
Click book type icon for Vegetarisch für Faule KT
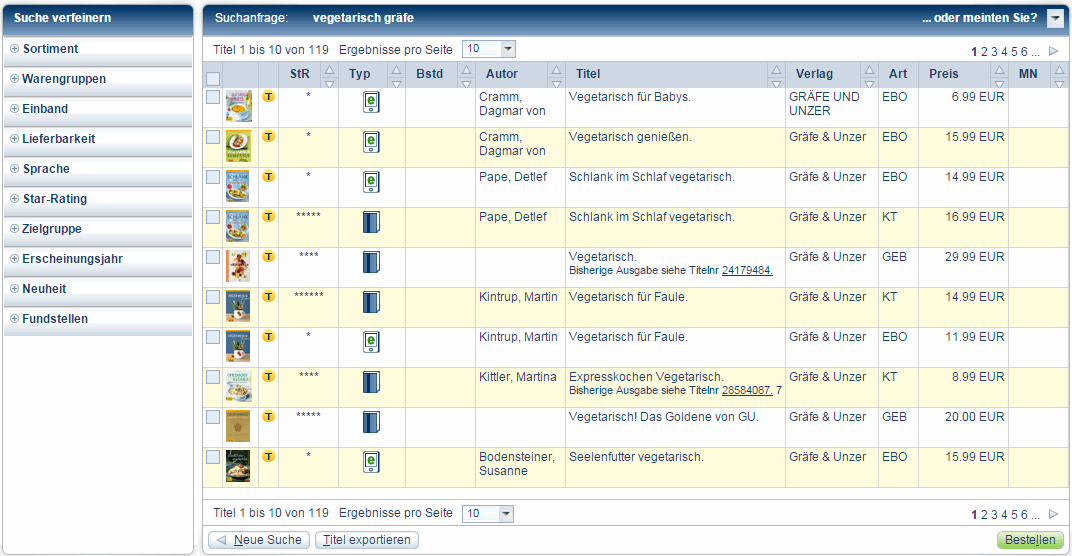click(x=371, y=302)
